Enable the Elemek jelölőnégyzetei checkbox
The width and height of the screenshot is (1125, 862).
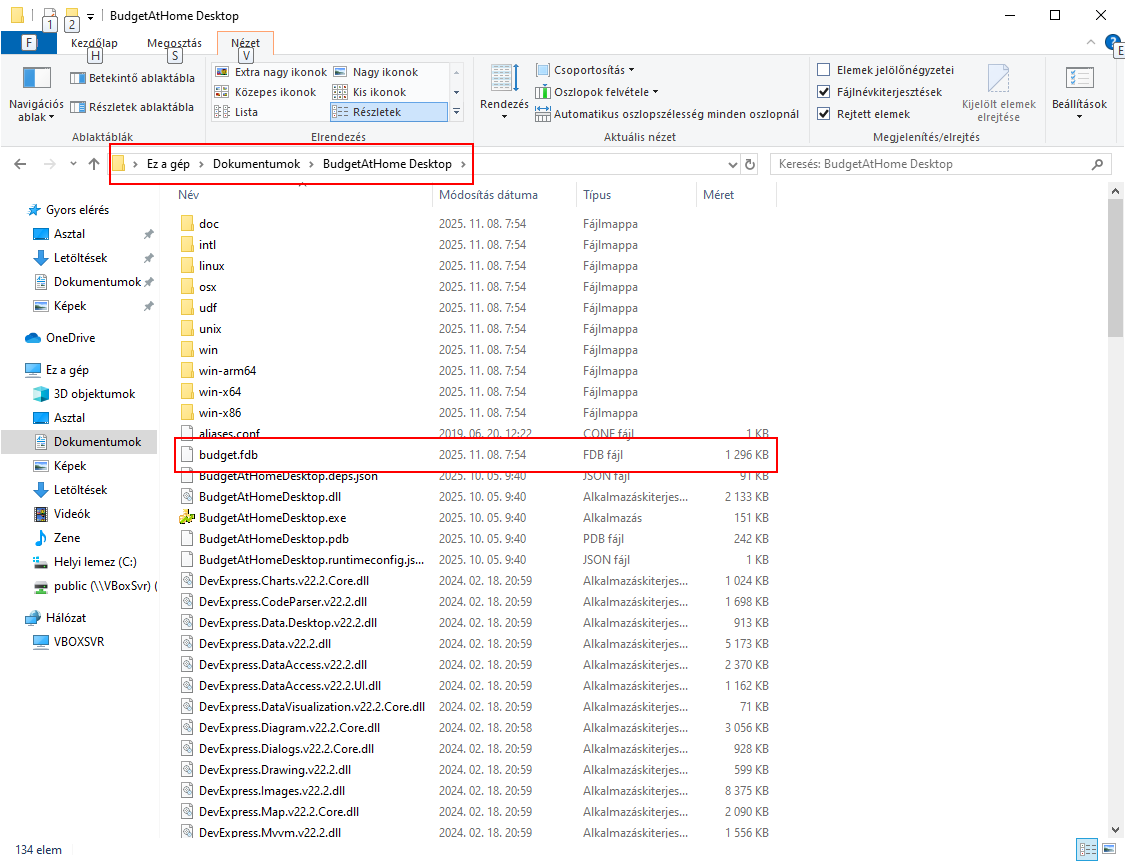pyautogui.click(x=824, y=70)
